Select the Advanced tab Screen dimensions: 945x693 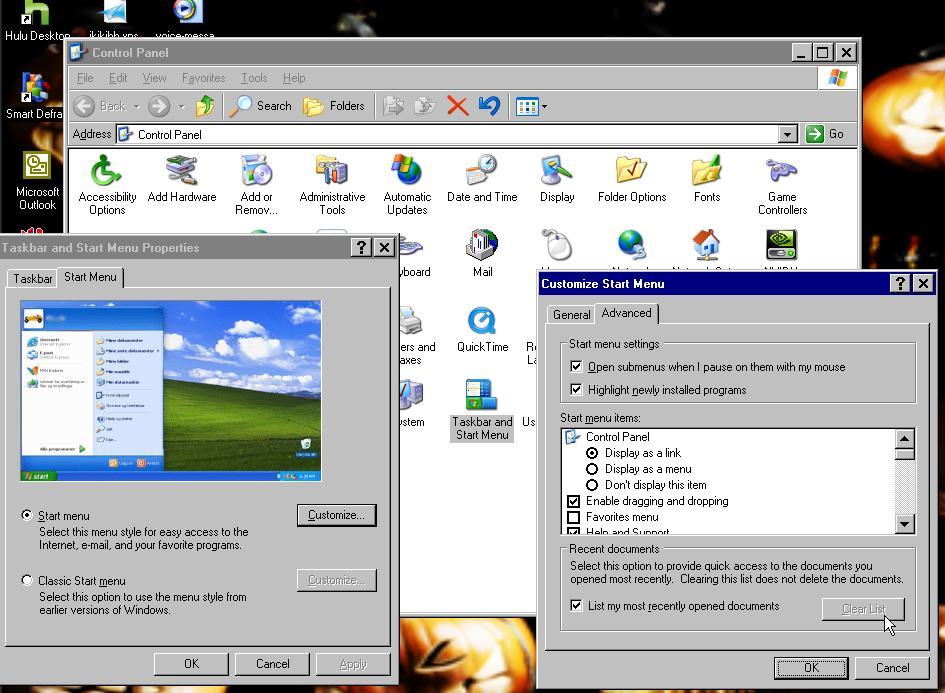pos(626,313)
